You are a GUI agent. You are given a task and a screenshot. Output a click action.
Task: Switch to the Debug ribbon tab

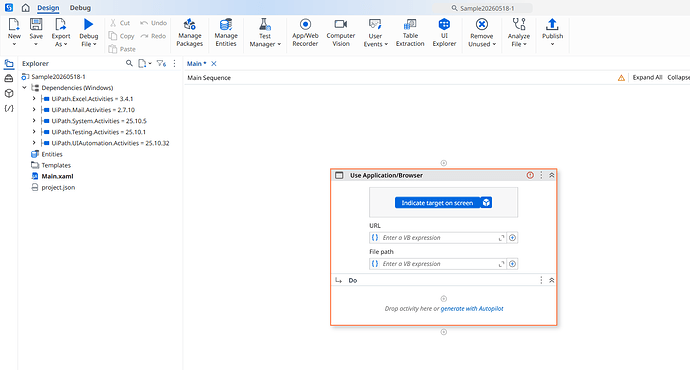coord(80,8)
